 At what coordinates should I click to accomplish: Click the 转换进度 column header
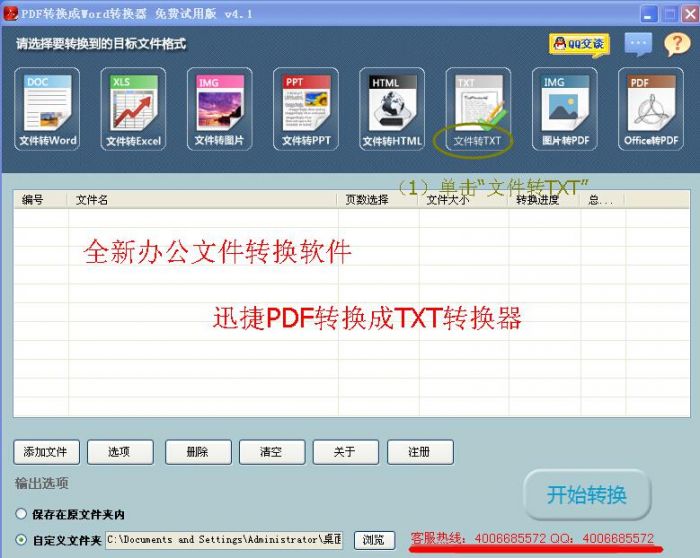click(x=544, y=200)
